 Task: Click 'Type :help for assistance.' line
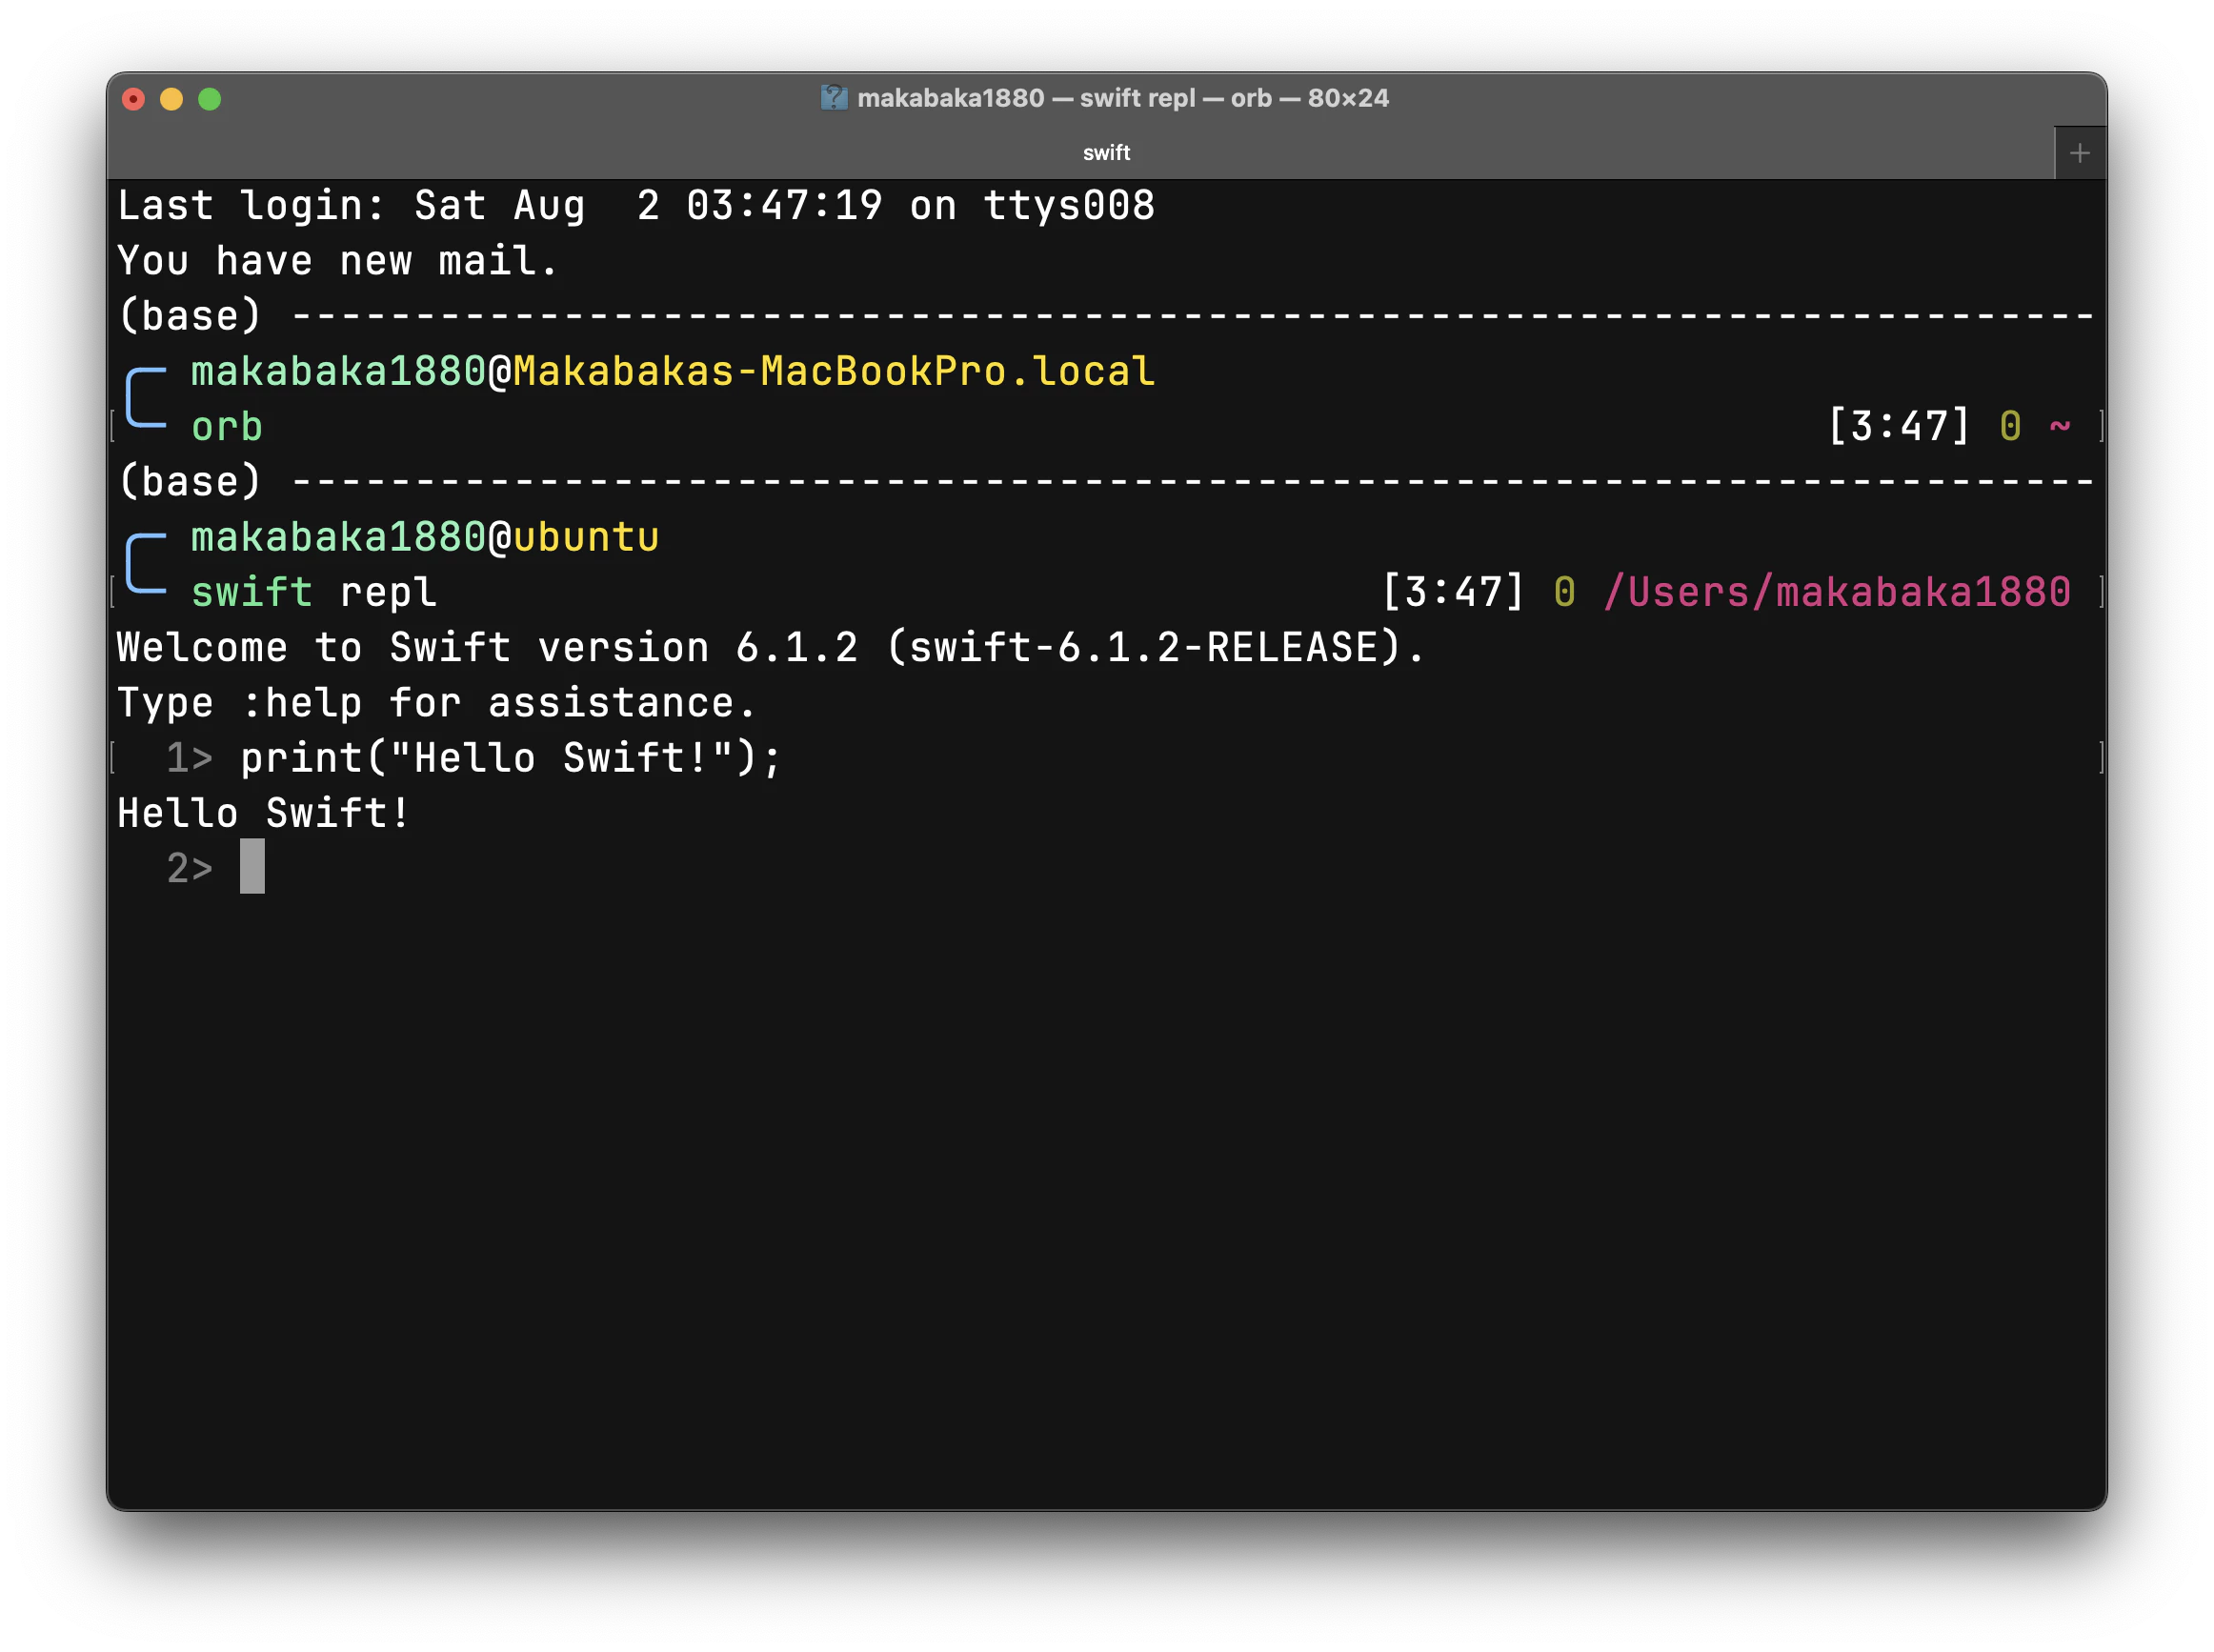click(x=436, y=703)
